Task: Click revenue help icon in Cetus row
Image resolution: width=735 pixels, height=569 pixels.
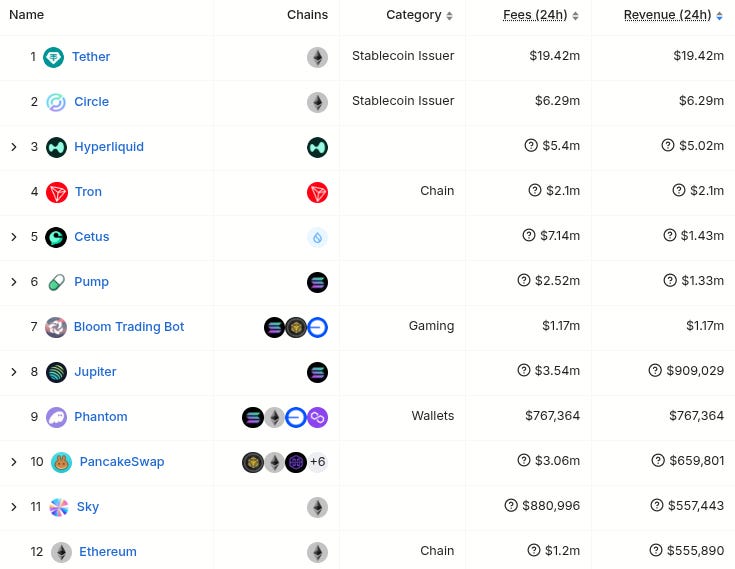Action: (x=670, y=235)
